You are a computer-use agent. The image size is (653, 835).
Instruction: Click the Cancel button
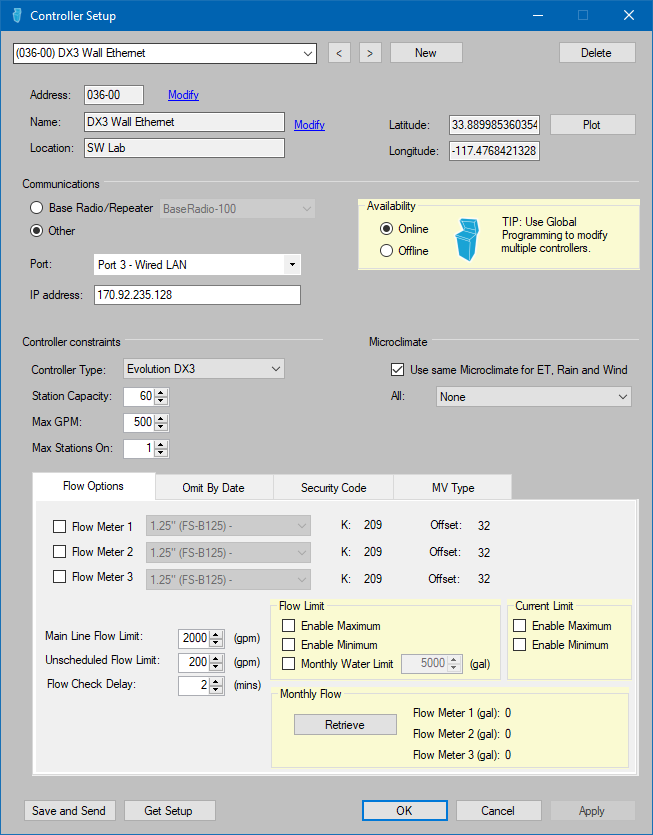[499, 811]
